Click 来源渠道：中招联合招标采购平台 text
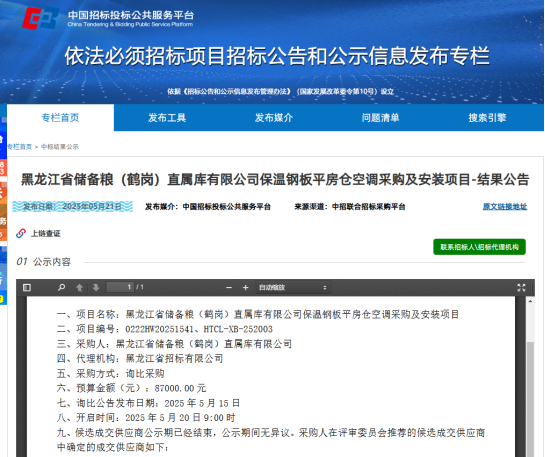 tap(350, 207)
